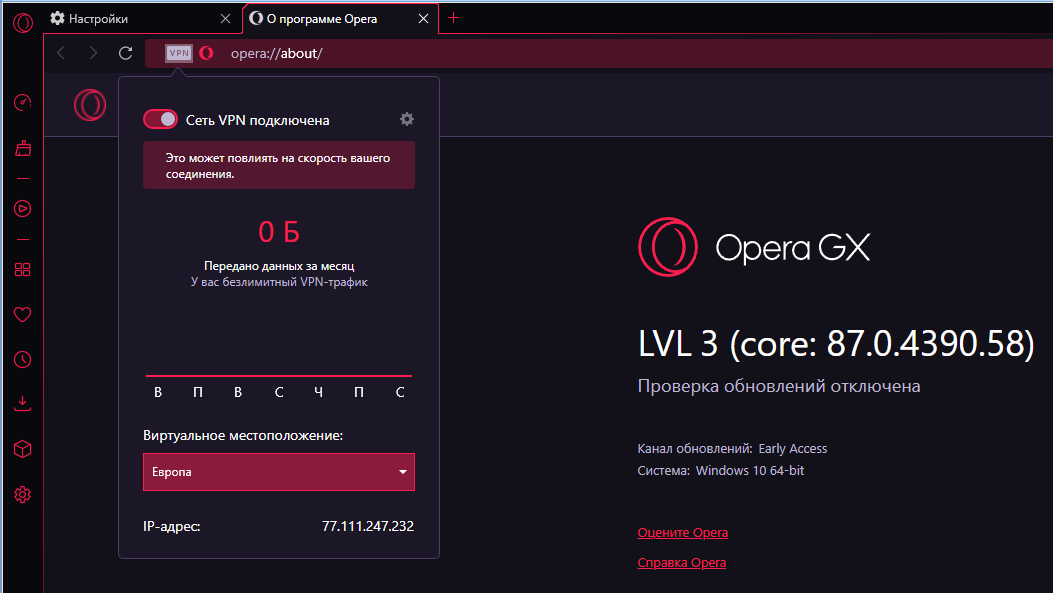Click the Ч day label in VPN chart
Viewport: 1053px width, 593px height.
319,392
